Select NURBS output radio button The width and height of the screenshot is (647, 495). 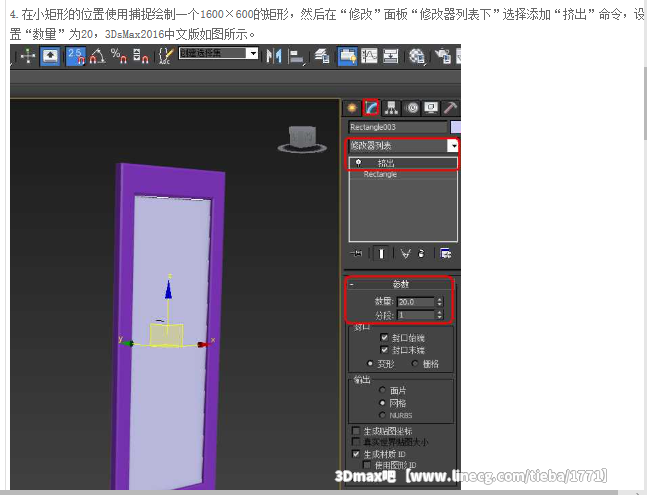(383, 415)
